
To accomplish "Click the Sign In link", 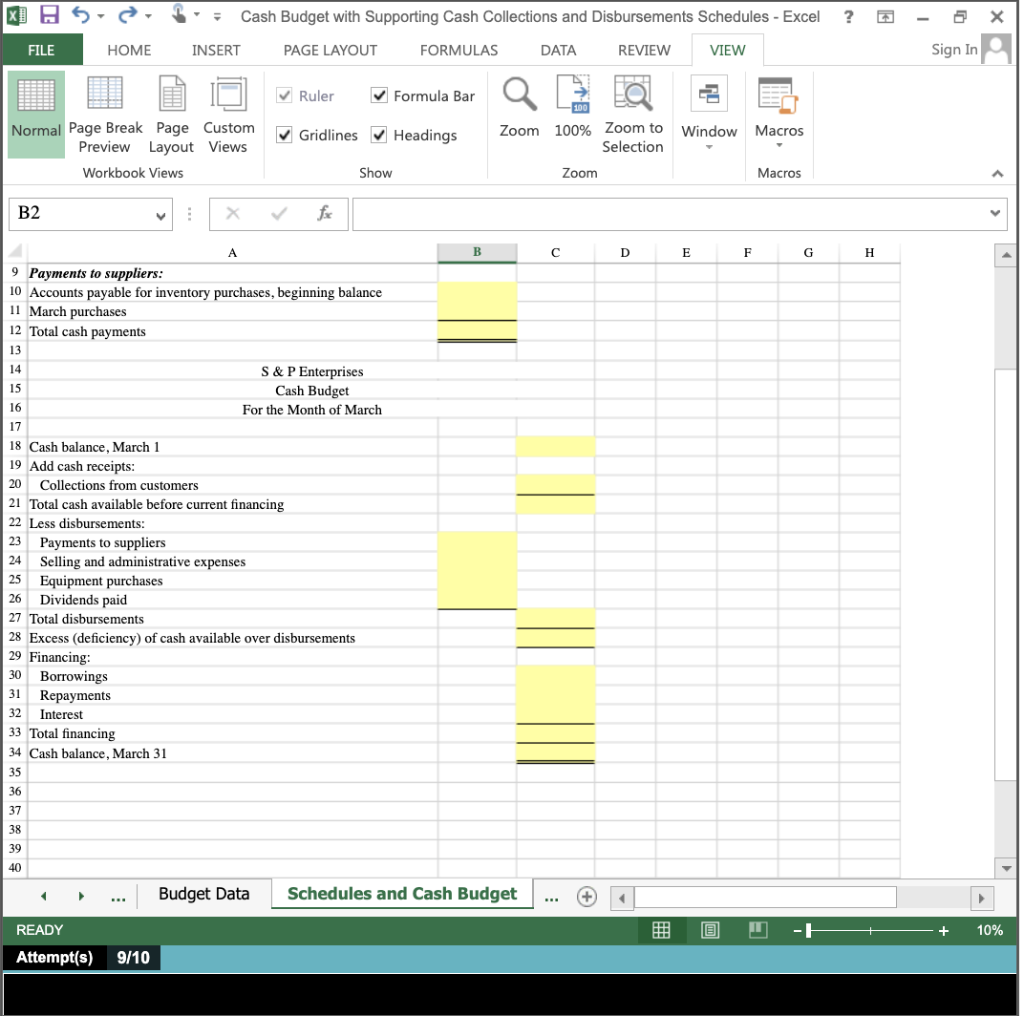I will click(x=953, y=48).
